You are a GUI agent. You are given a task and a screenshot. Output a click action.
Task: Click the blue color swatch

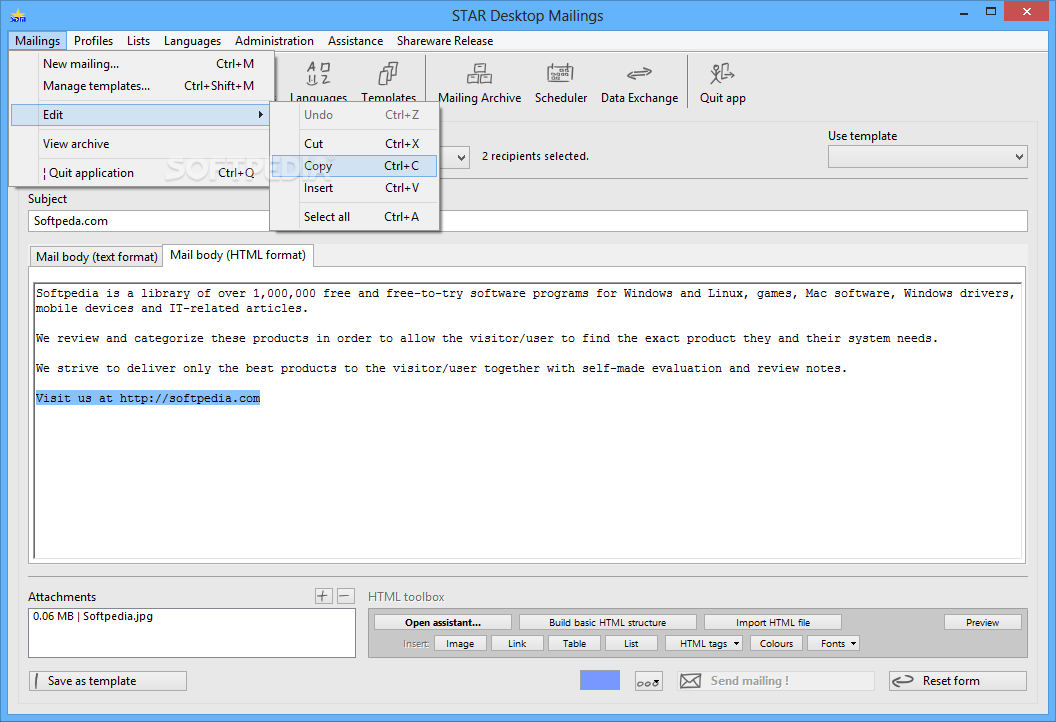point(599,680)
